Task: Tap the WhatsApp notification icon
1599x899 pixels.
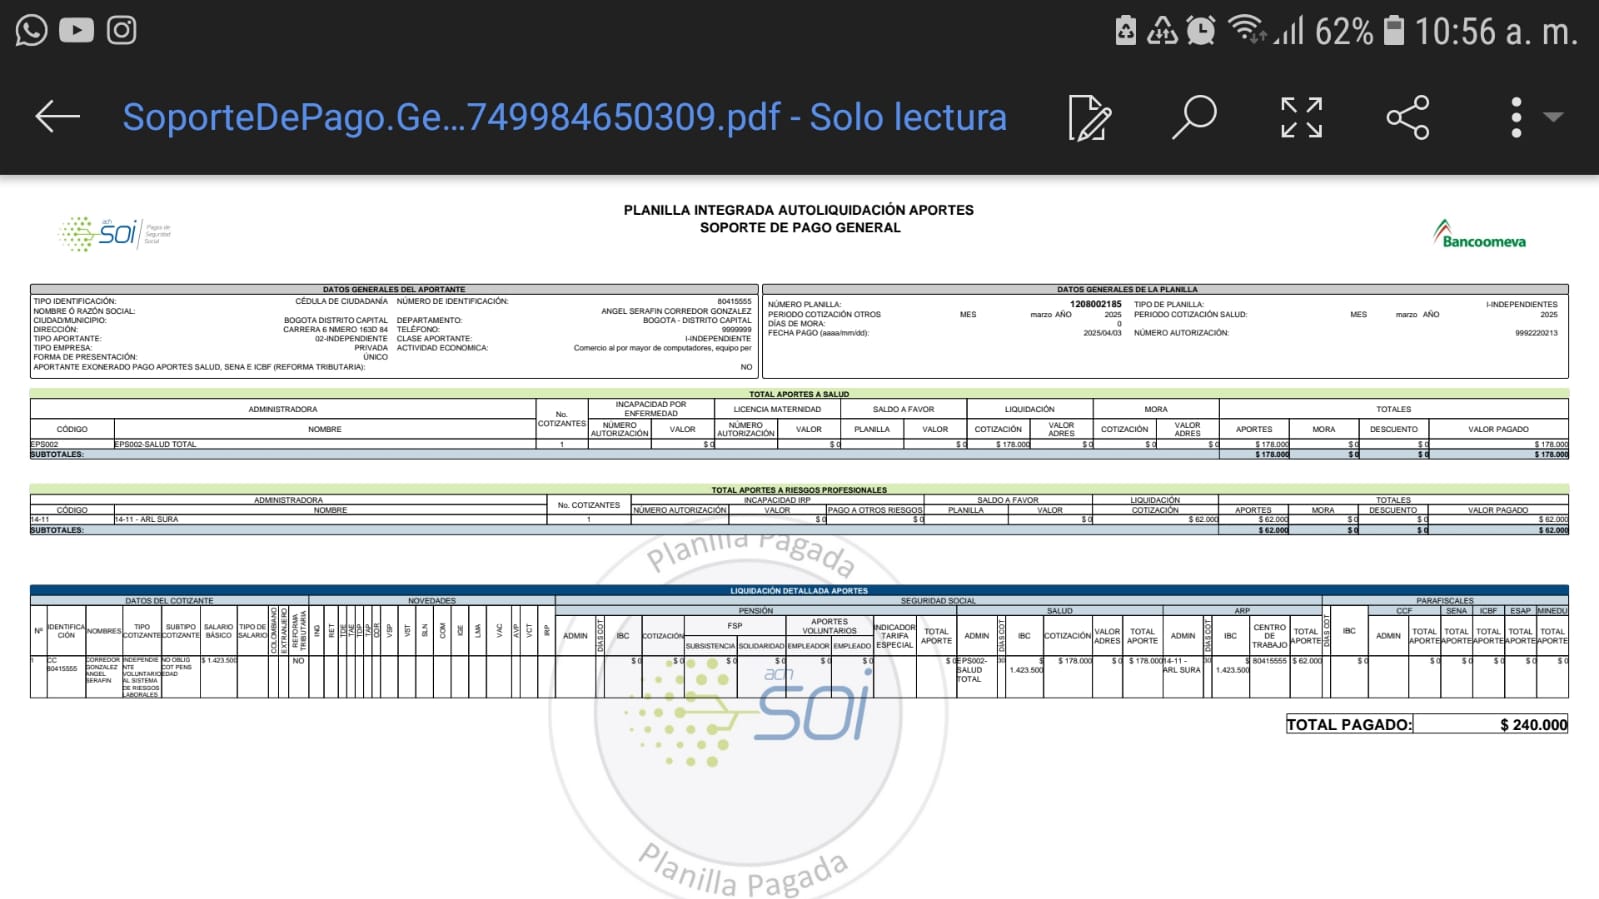Action: pos(31,30)
